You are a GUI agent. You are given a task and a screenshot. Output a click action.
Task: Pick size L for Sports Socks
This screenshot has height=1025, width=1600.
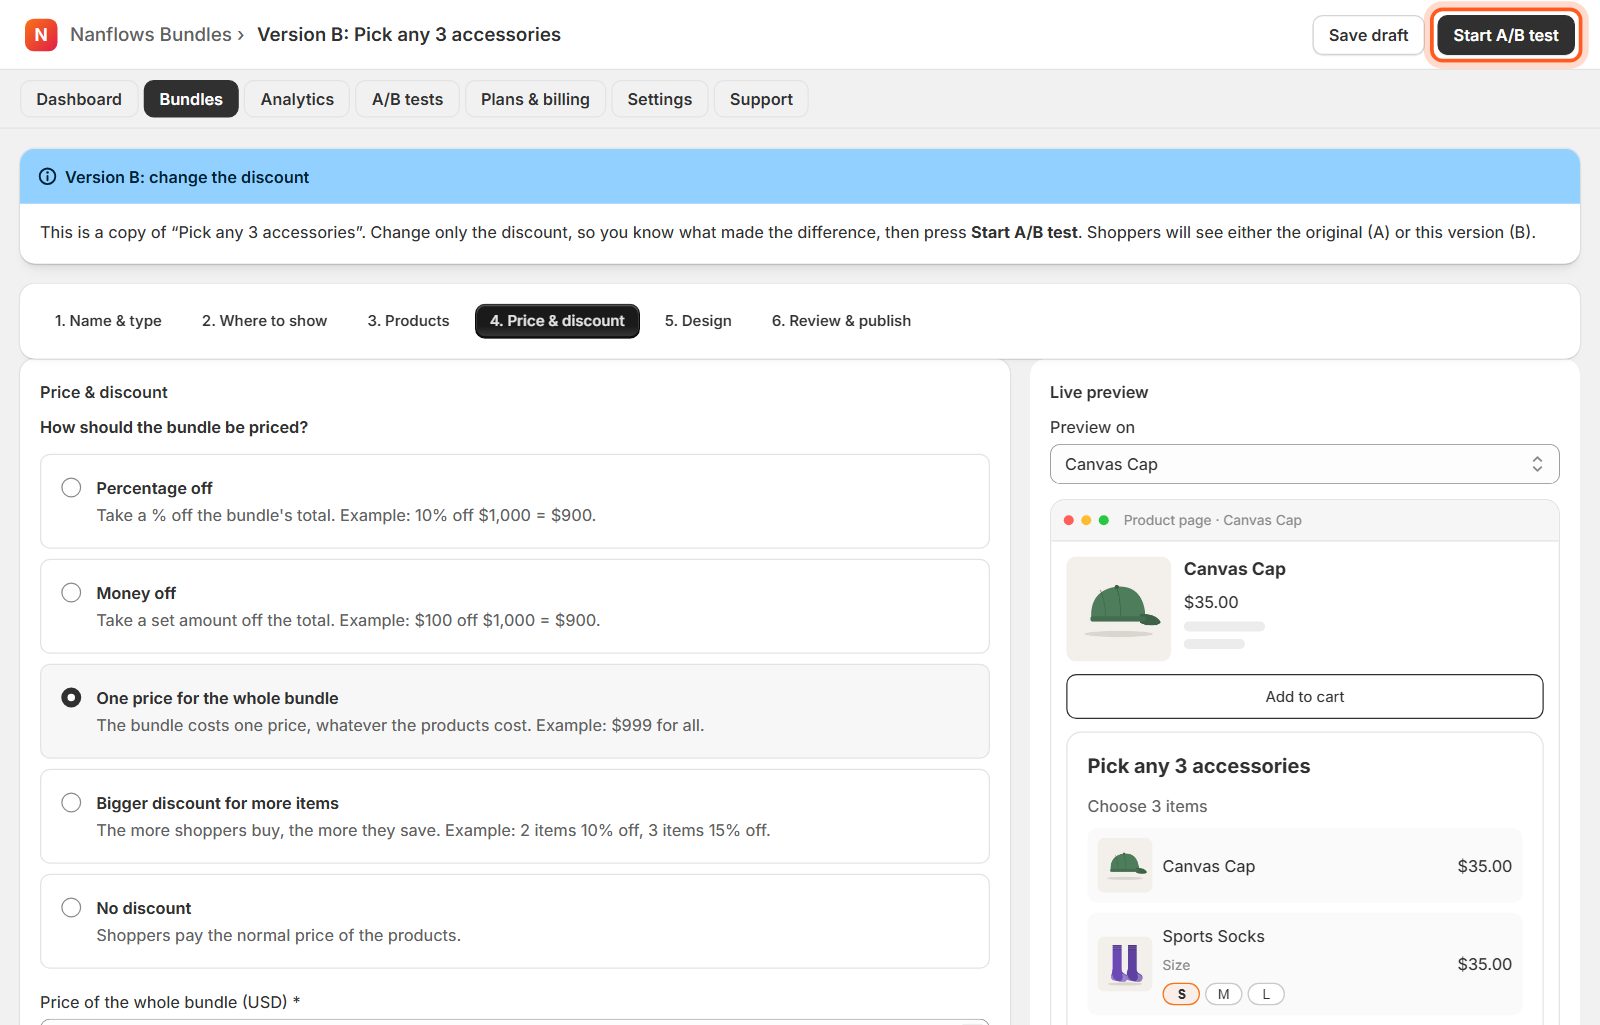tap(1266, 994)
